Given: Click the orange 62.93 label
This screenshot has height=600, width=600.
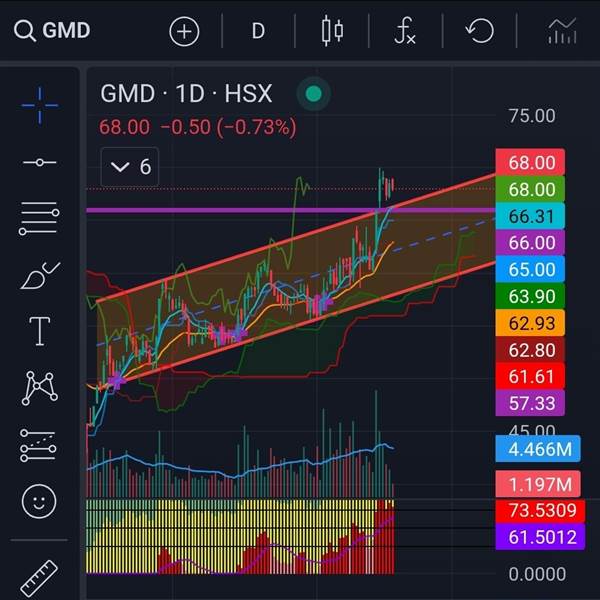Looking at the screenshot, I should [530, 323].
